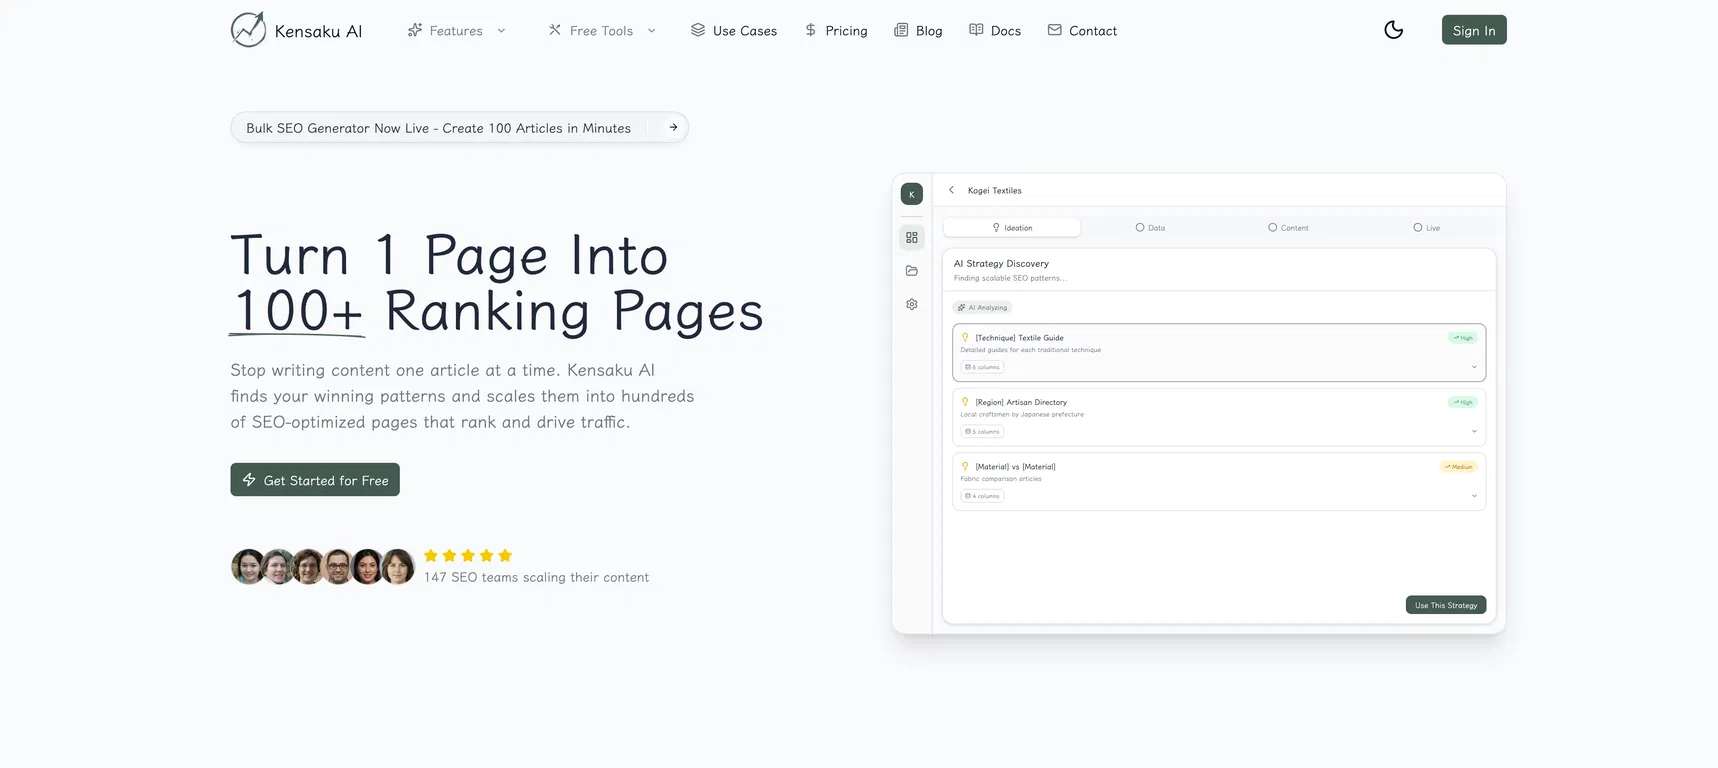Click the Sign In button
The image size is (1718, 768).
[x=1473, y=30]
